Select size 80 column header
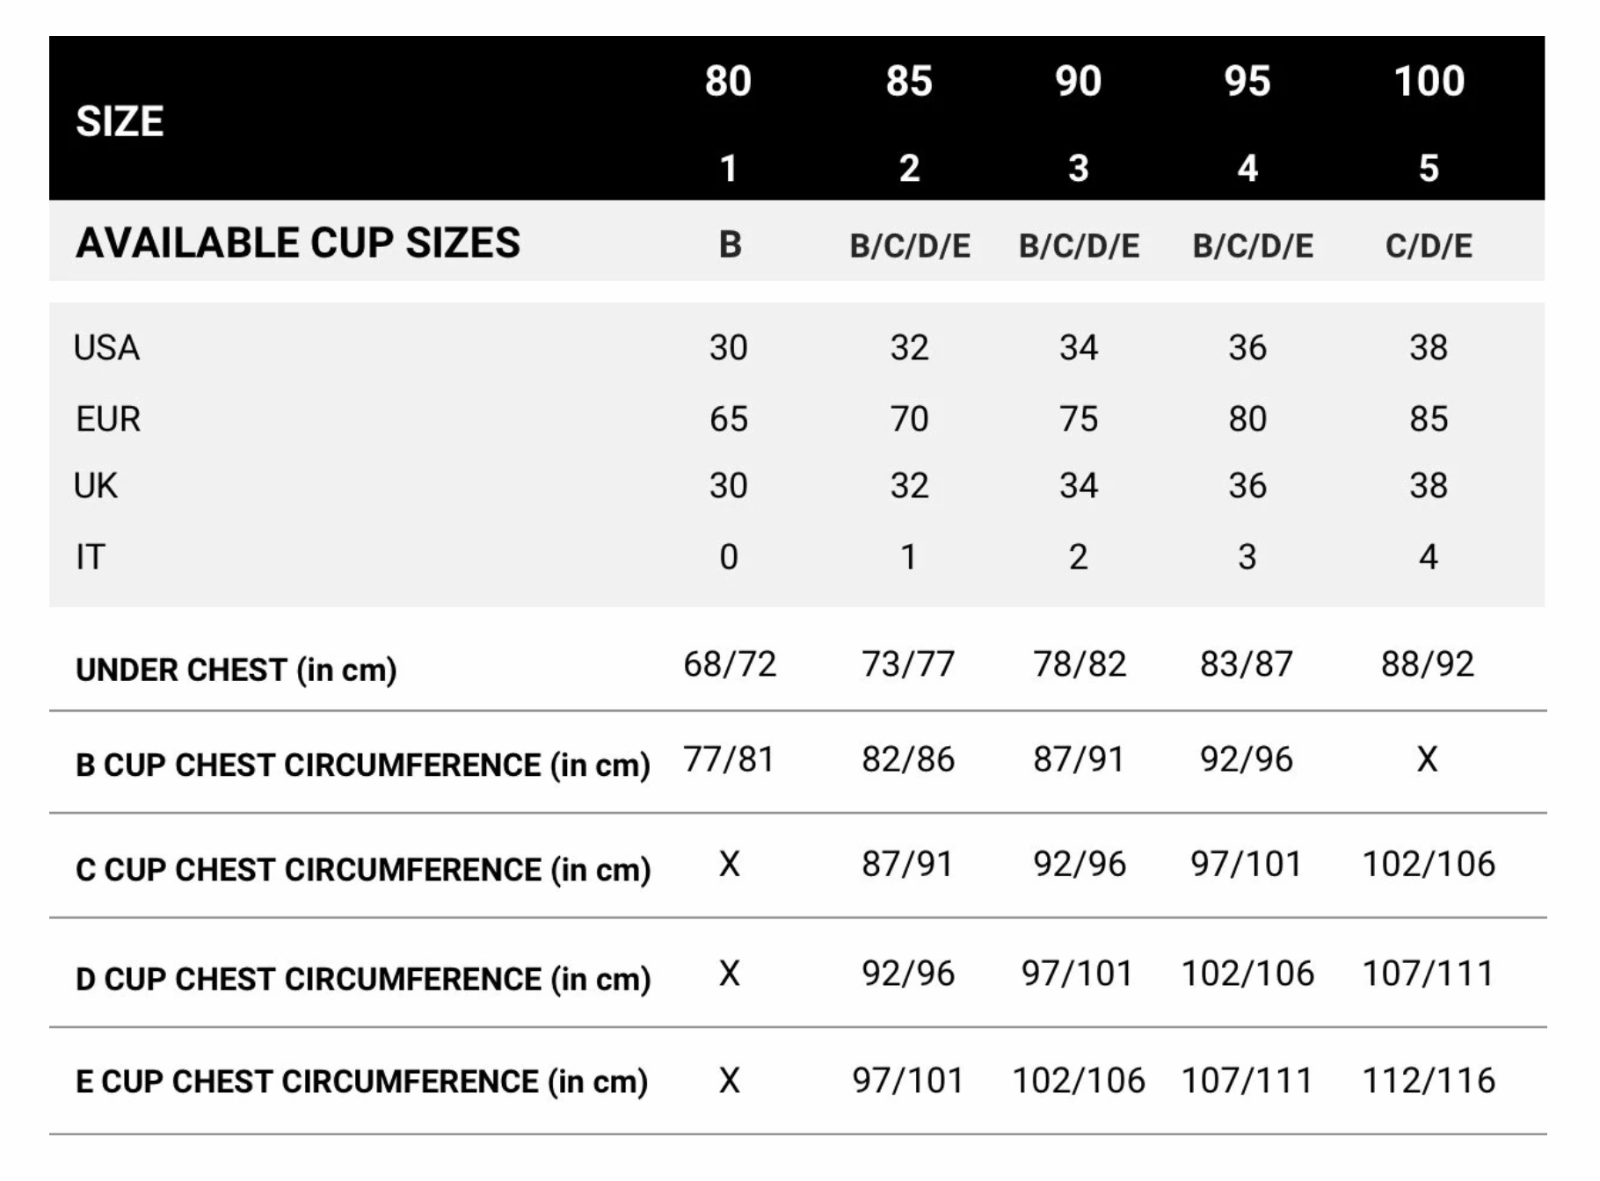The width and height of the screenshot is (1600, 1181). click(728, 81)
